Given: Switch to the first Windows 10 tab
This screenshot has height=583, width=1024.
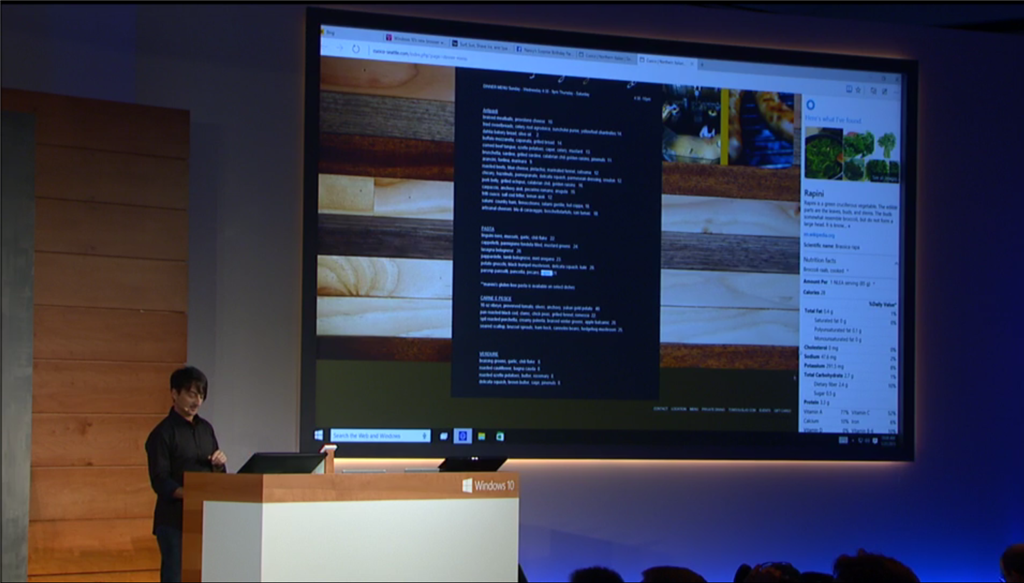Looking at the screenshot, I should (x=415, y=41).
